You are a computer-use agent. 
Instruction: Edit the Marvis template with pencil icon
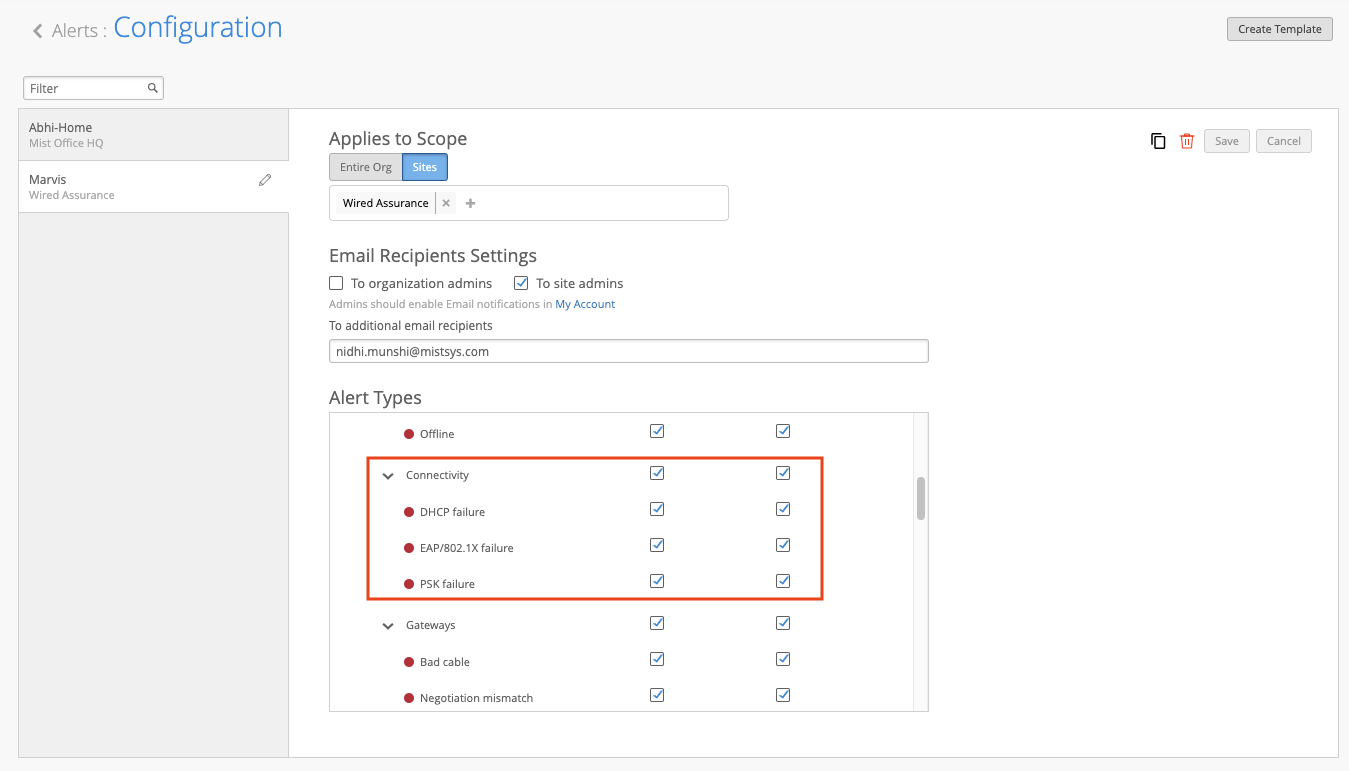(x=265, y=180)
